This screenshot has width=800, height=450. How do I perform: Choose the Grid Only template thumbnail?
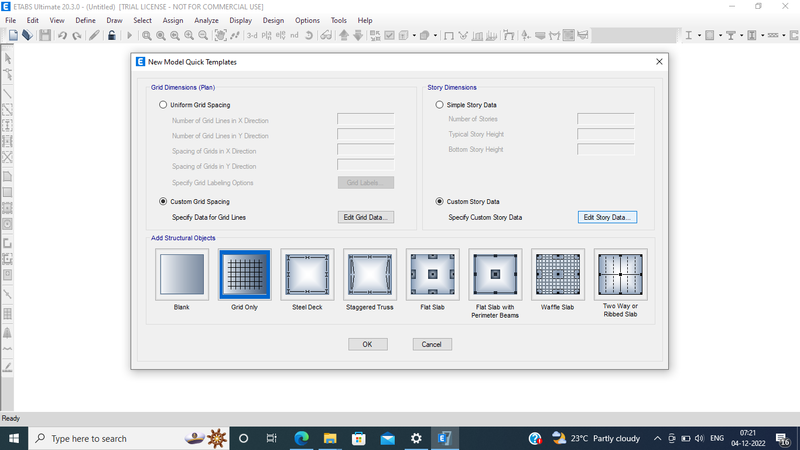click(244, 274)
